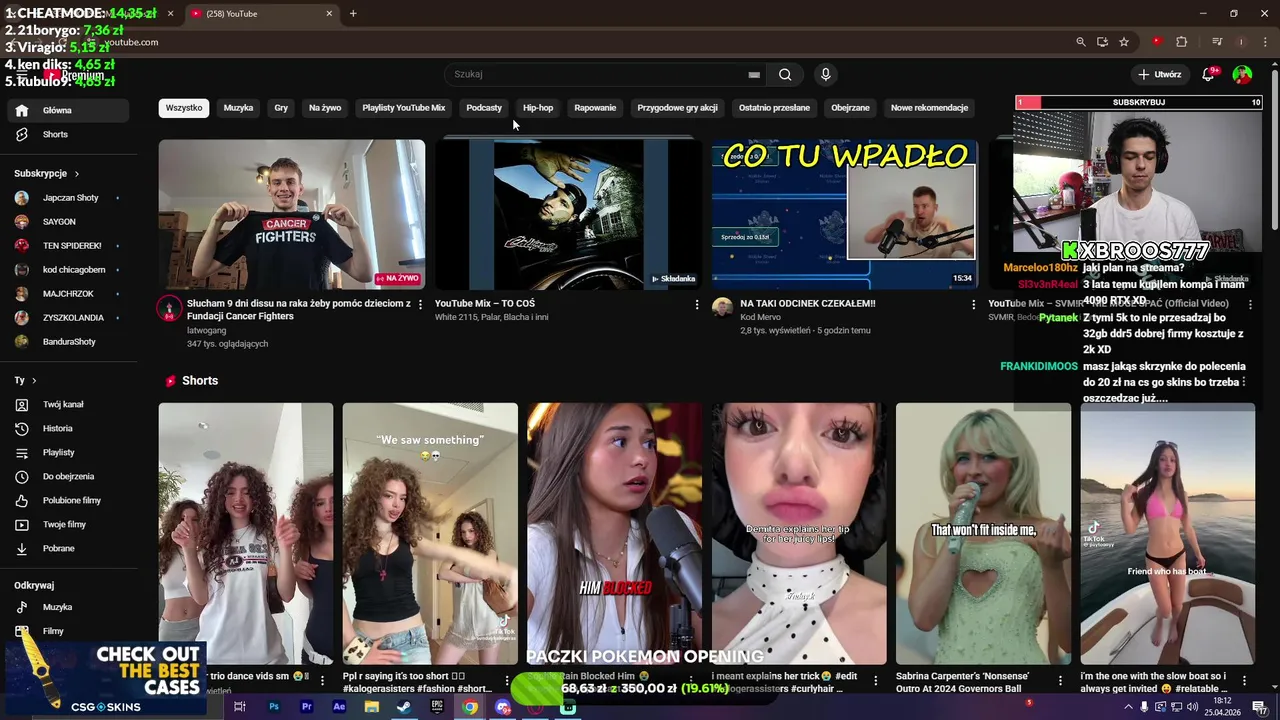Open Shorts from the left sidebar

[x=68, y=134]
